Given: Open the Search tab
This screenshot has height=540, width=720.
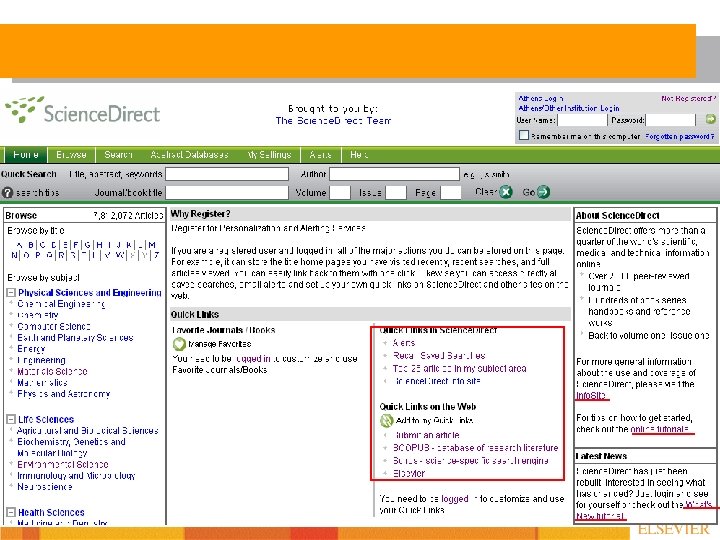Looking at the screenshot, I should click(x=118, y=155).
